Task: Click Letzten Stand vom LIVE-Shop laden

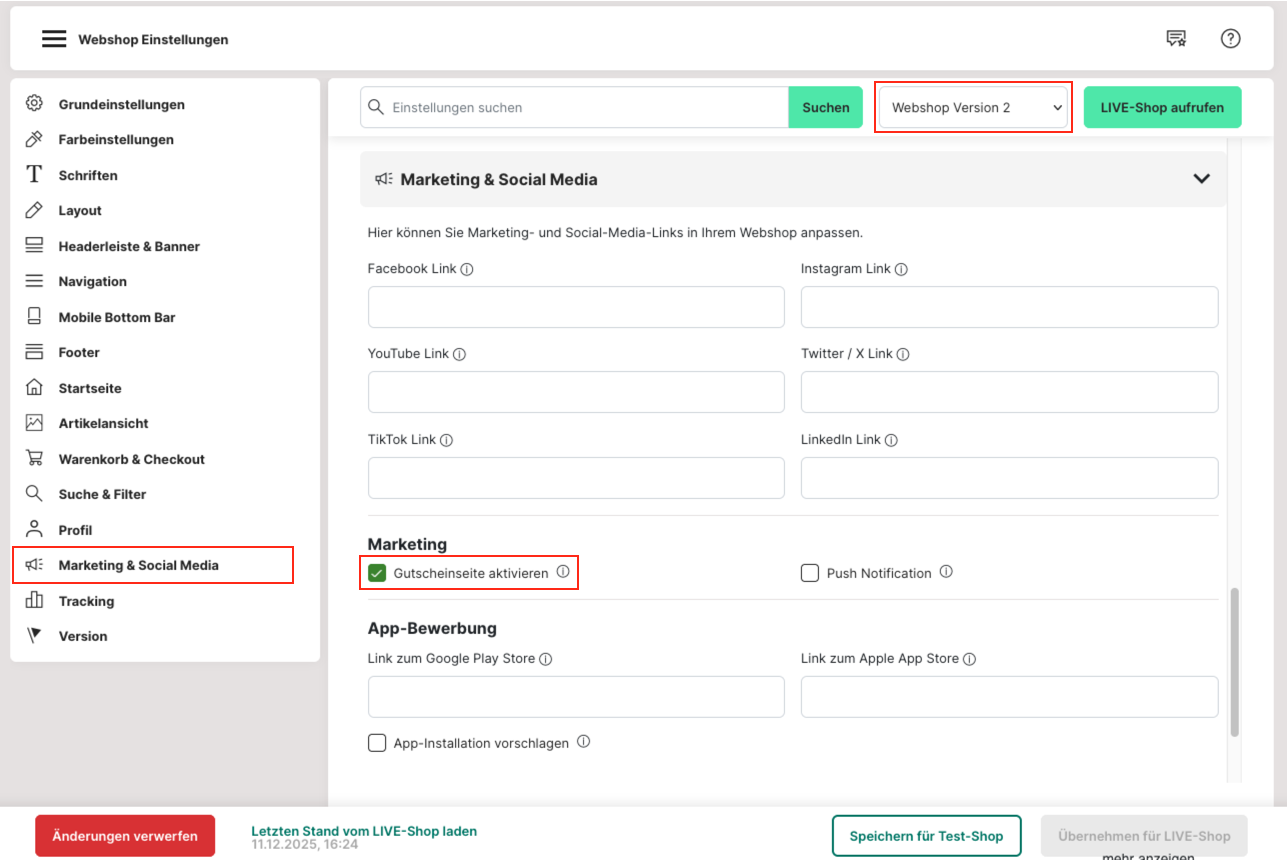Action: [x=364, y=831]
